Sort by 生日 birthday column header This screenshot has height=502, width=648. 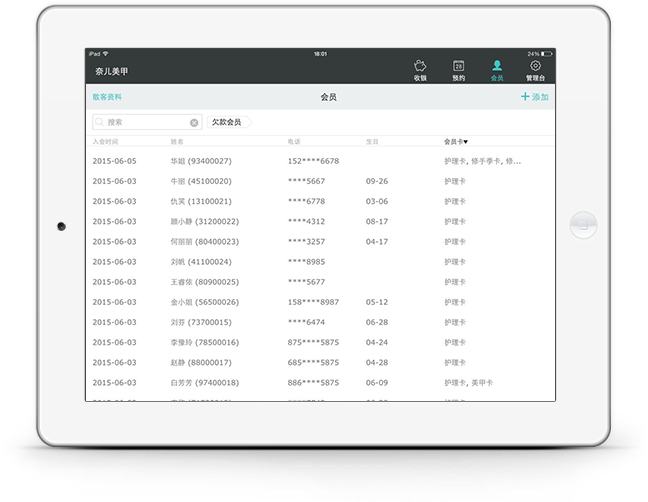click(x=372, y=142)
